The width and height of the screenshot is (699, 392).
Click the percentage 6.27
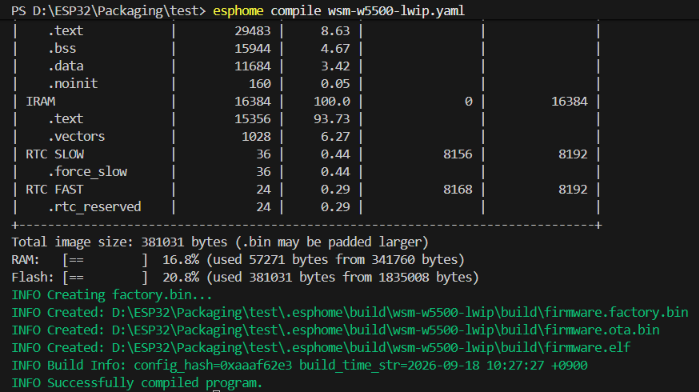pos(335,136)
